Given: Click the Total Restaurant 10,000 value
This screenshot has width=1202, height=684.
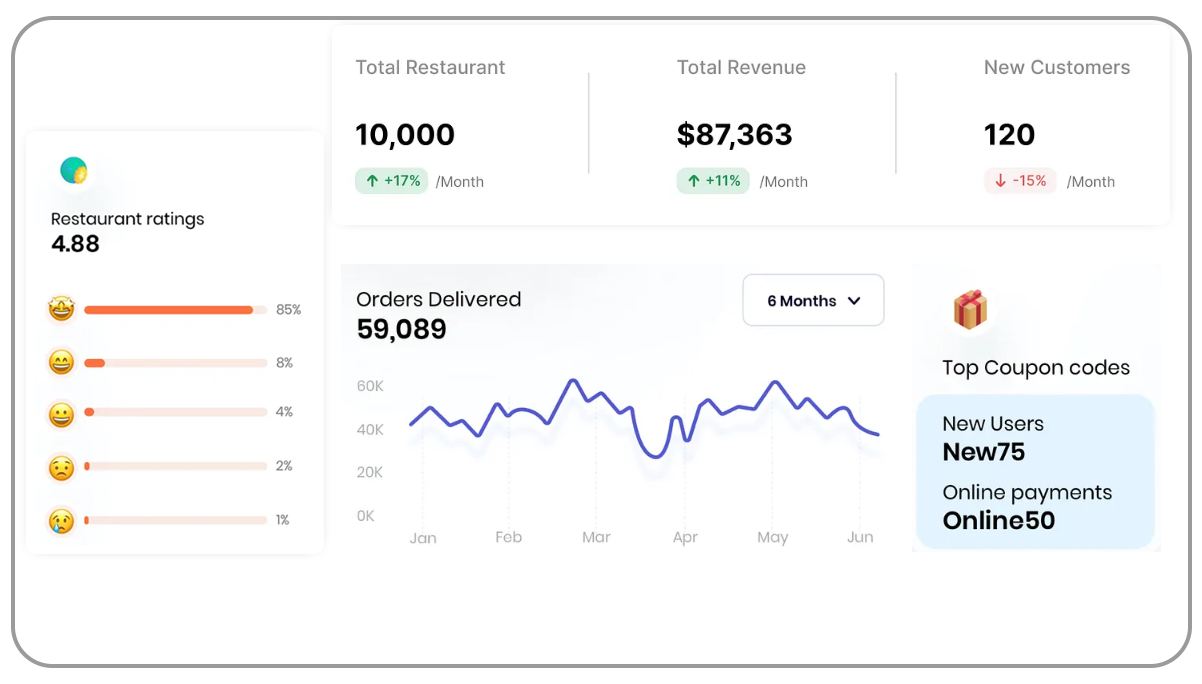Looking at the screenshot, I should (405, 135).
